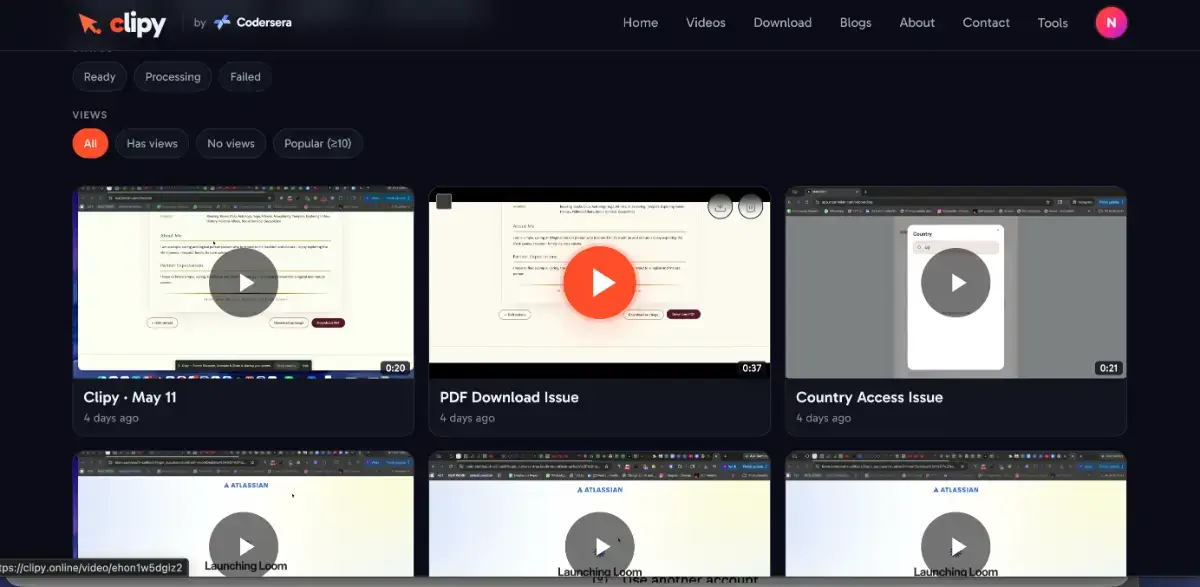Image resolution: width=1200 pixels, height=587 pixels.
Task: Open the PDF Download Issue title
Action: pos(509,397)
